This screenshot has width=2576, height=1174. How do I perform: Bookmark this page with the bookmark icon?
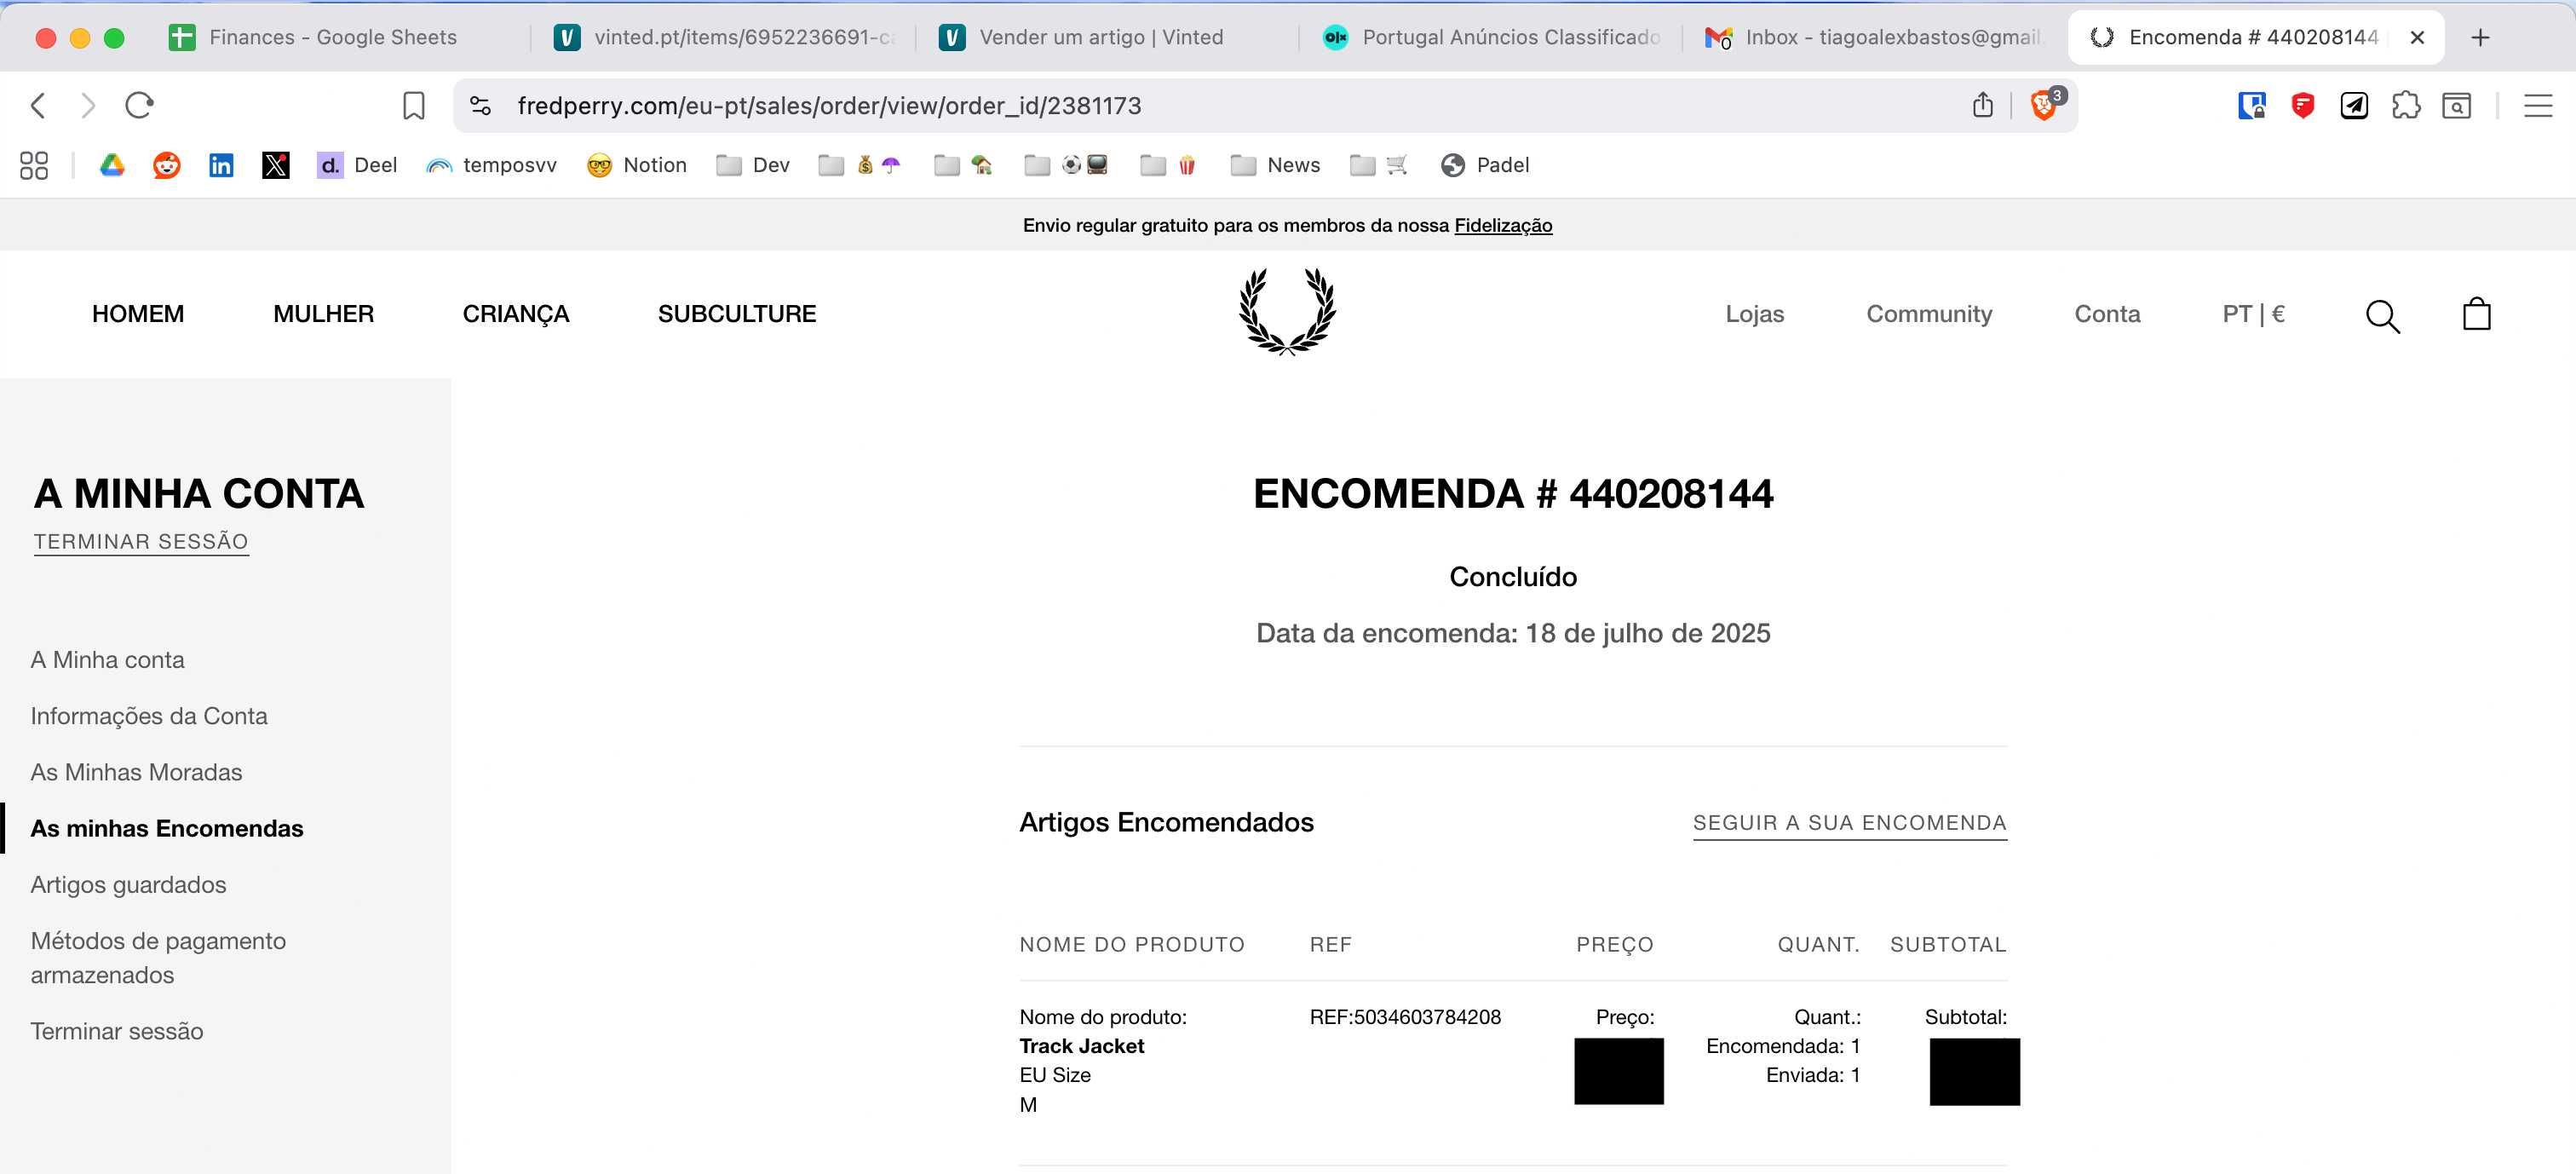413,105
